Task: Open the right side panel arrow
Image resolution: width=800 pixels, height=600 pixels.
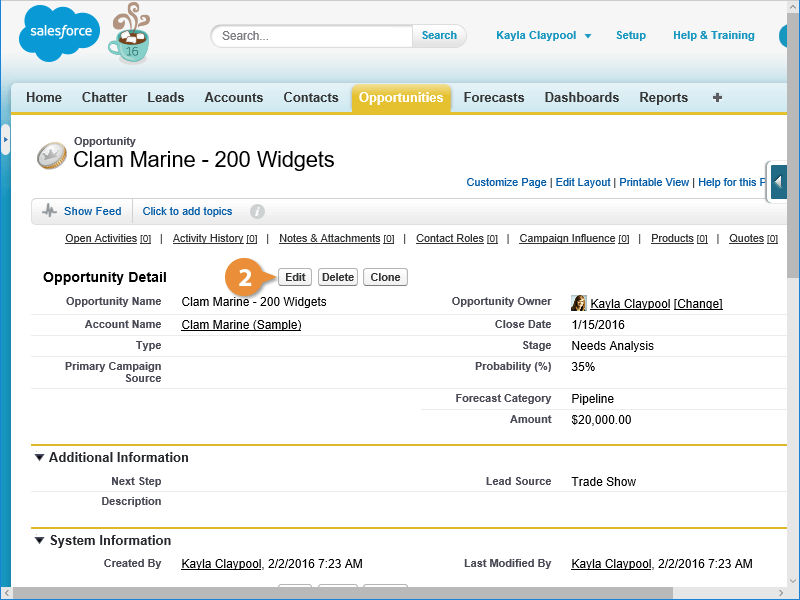Action: tap(779, 182)
